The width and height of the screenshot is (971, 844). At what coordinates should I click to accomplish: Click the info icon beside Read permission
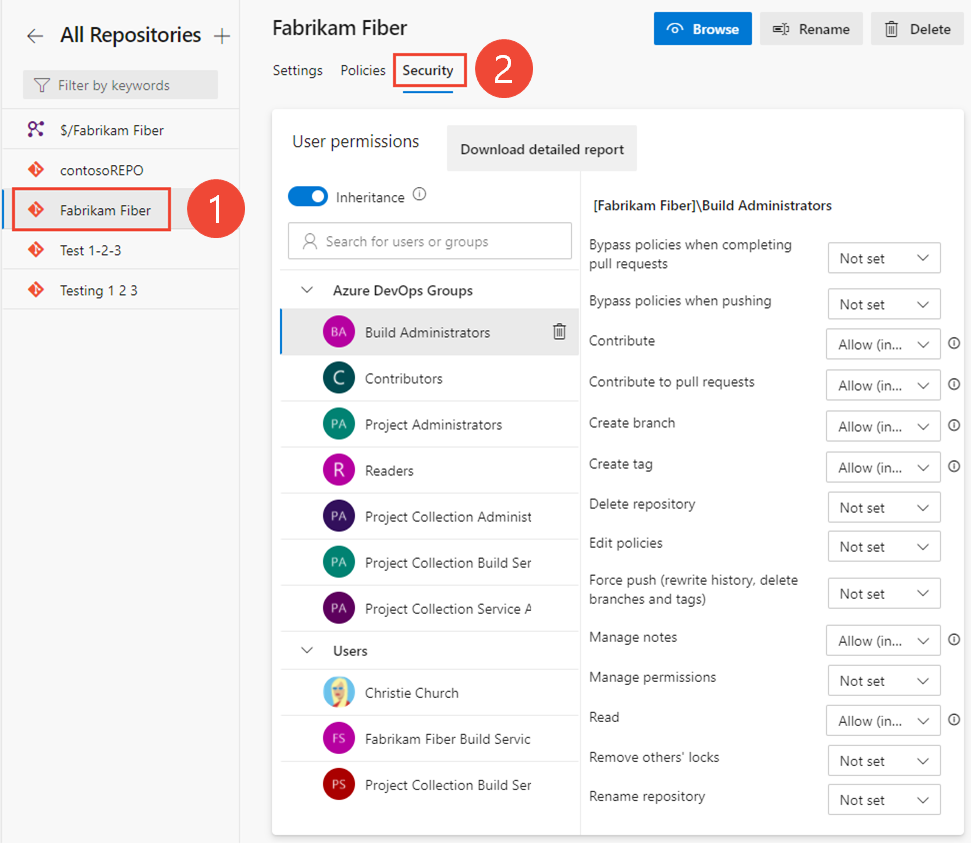pos(953,720)
